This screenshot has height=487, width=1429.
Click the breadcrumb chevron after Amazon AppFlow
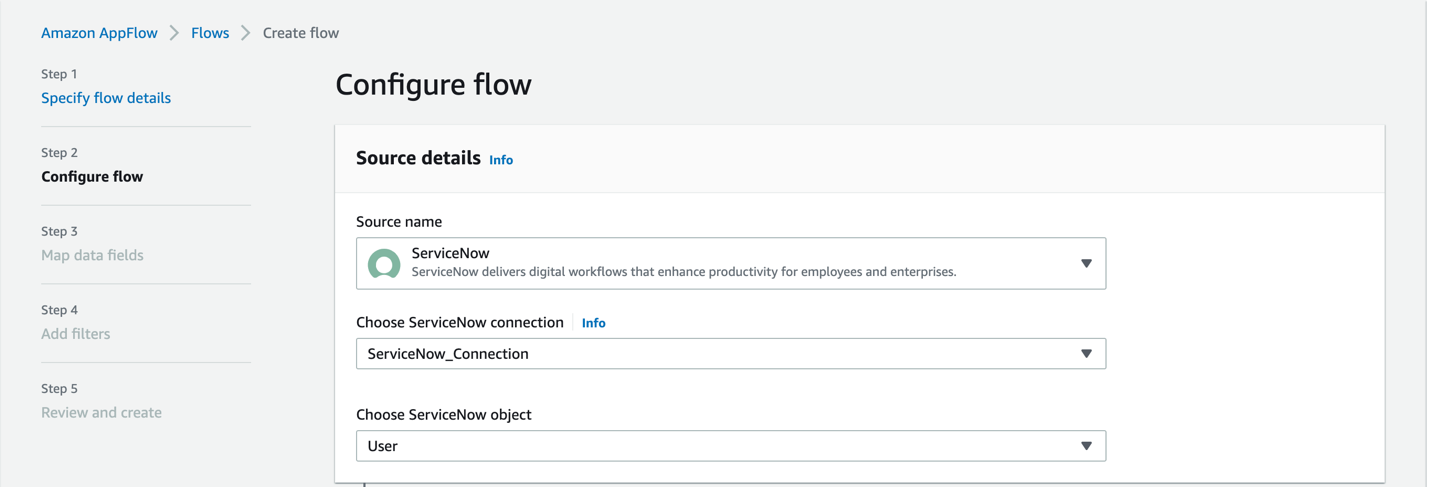(x=174, y=33)
